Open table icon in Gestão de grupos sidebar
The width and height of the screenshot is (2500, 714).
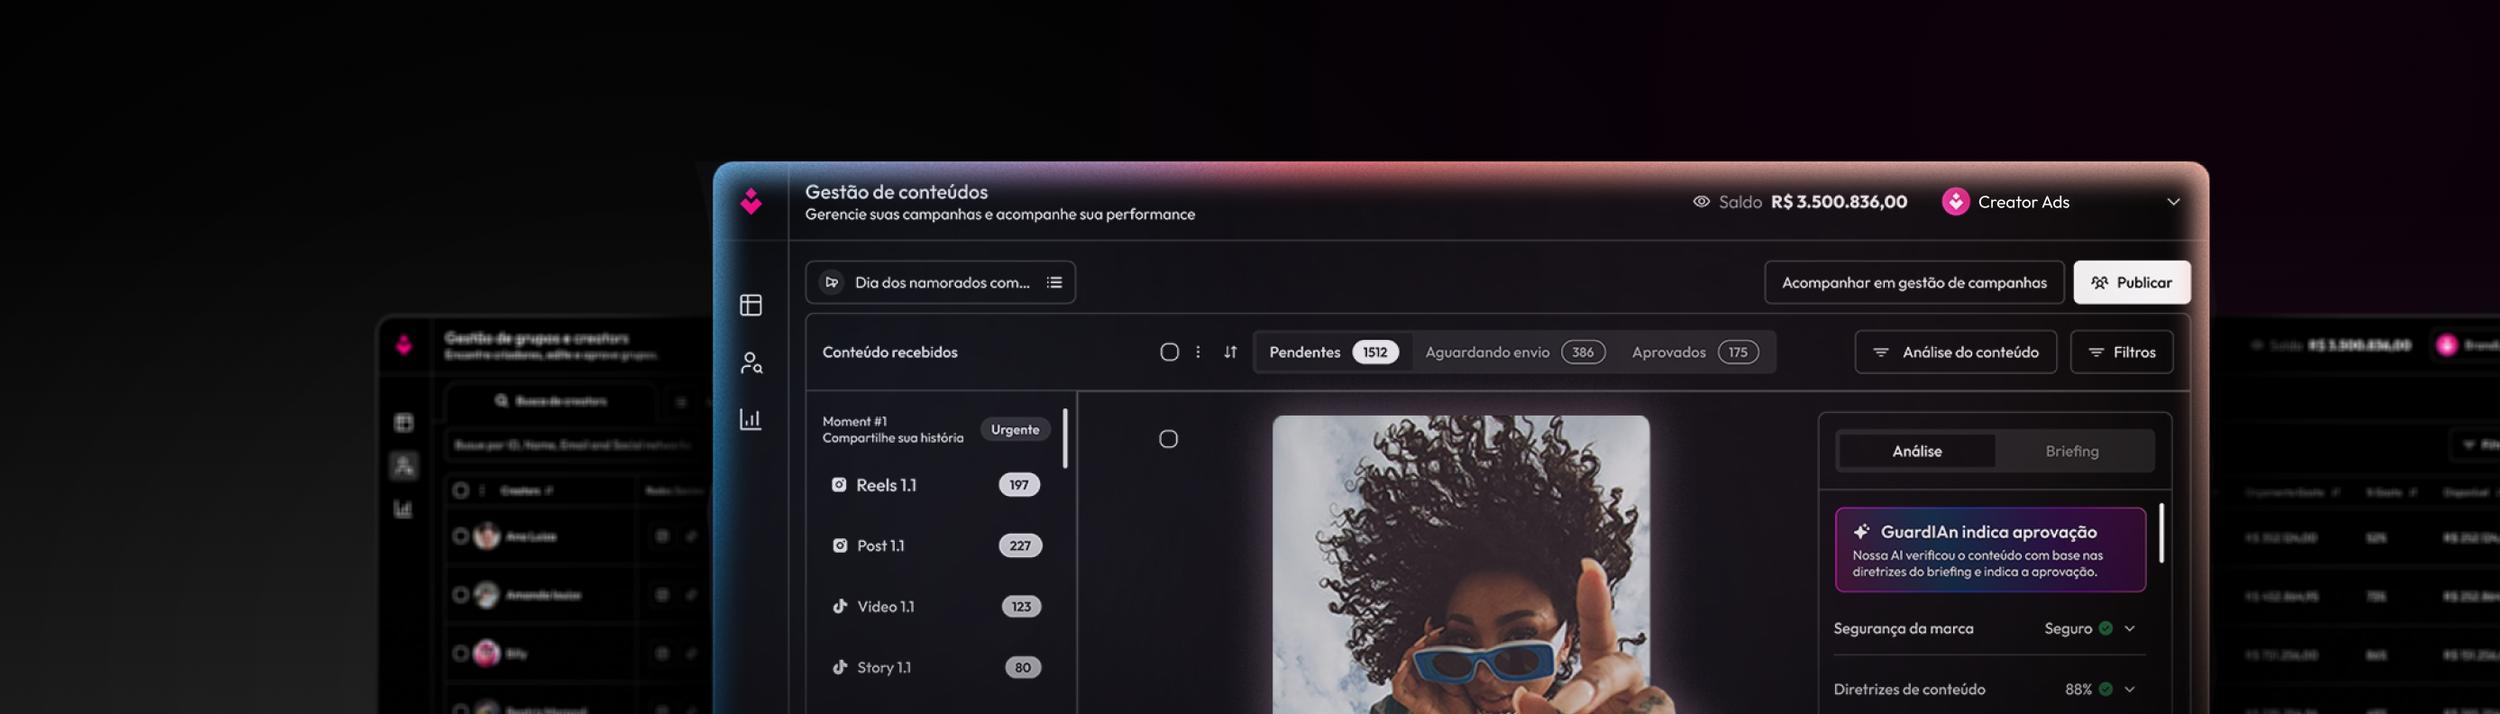[x=404, y=423]
